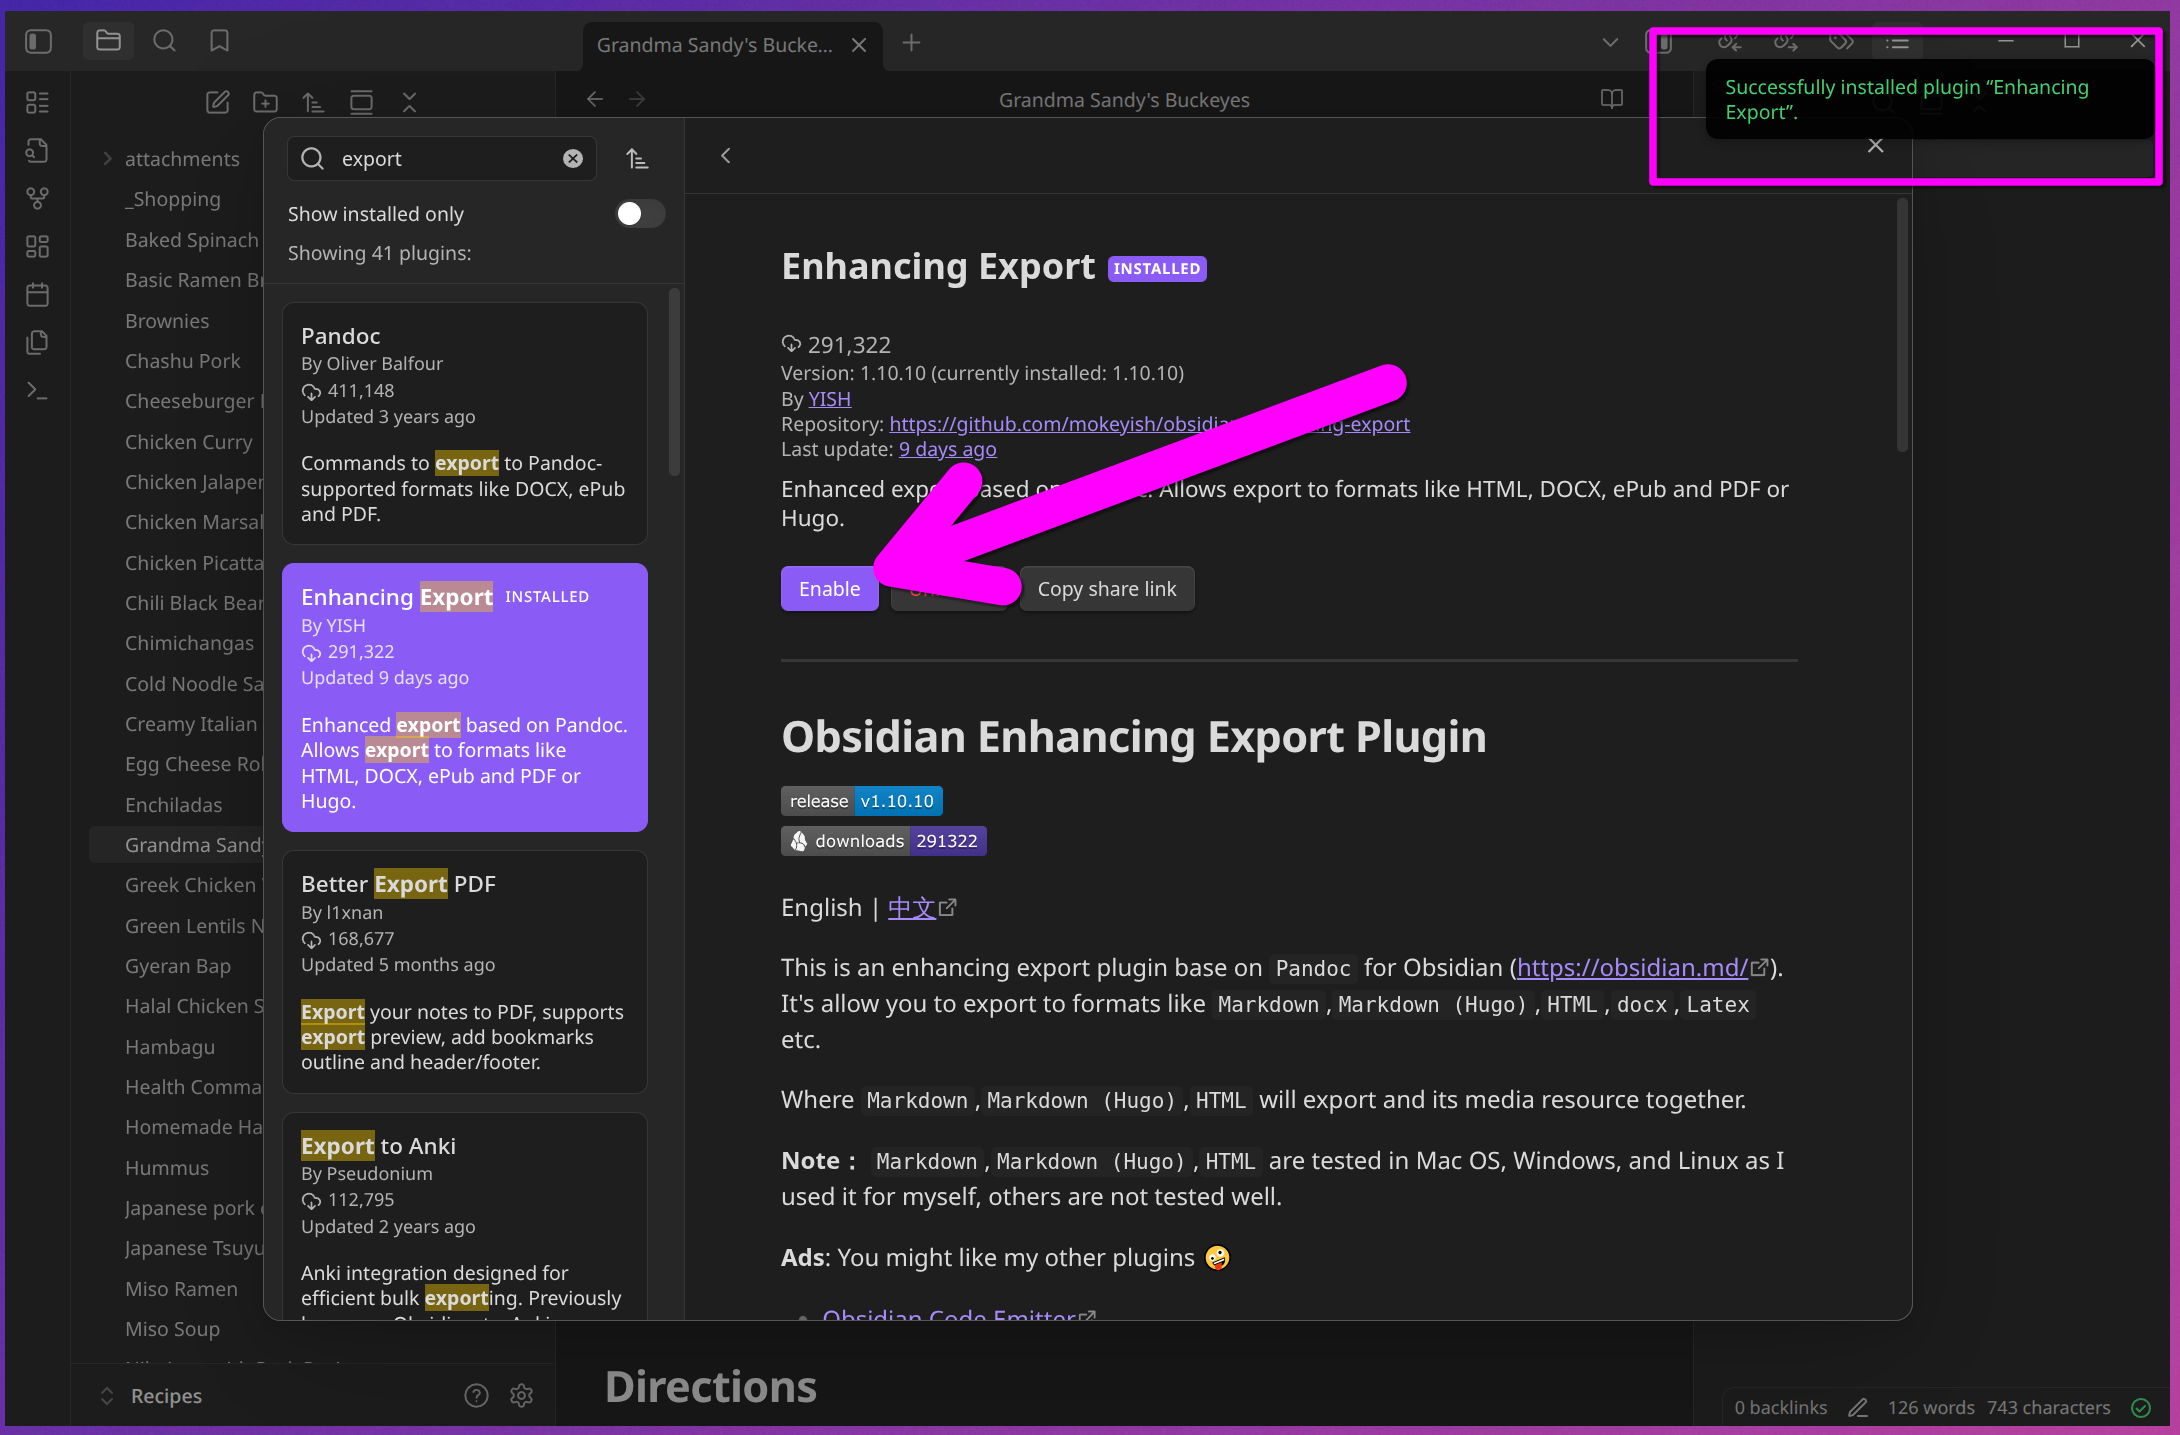Select Grandma Sandy's Buckeyes tab
The image size is (2180, 1435).
click(x=714, y=45)
